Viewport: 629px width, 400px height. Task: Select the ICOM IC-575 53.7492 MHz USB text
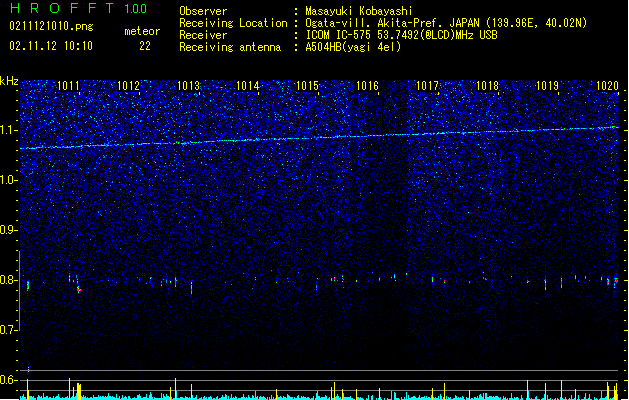pos(401,35)
